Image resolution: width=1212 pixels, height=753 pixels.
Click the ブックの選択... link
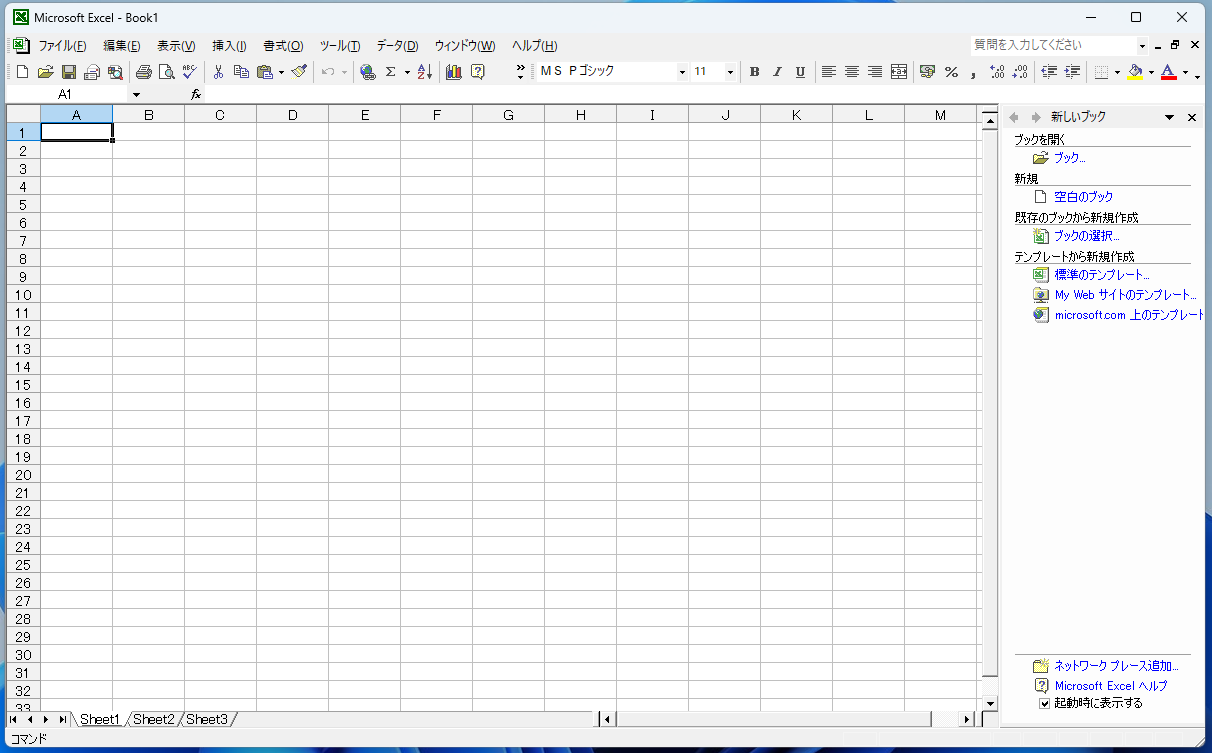pos(1086,236)
